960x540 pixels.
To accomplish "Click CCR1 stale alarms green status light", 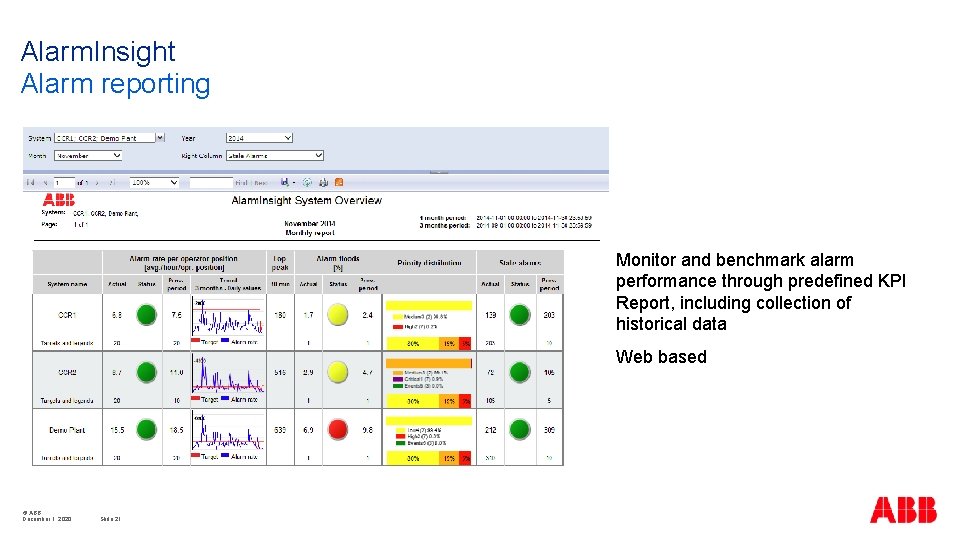I will tap(520, 315).
